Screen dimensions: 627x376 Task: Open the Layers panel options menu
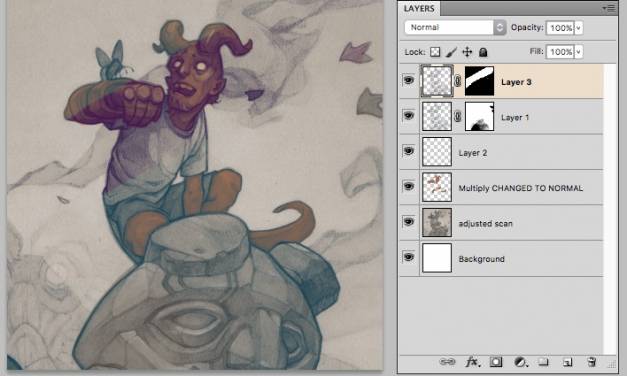tap(609, 8)
